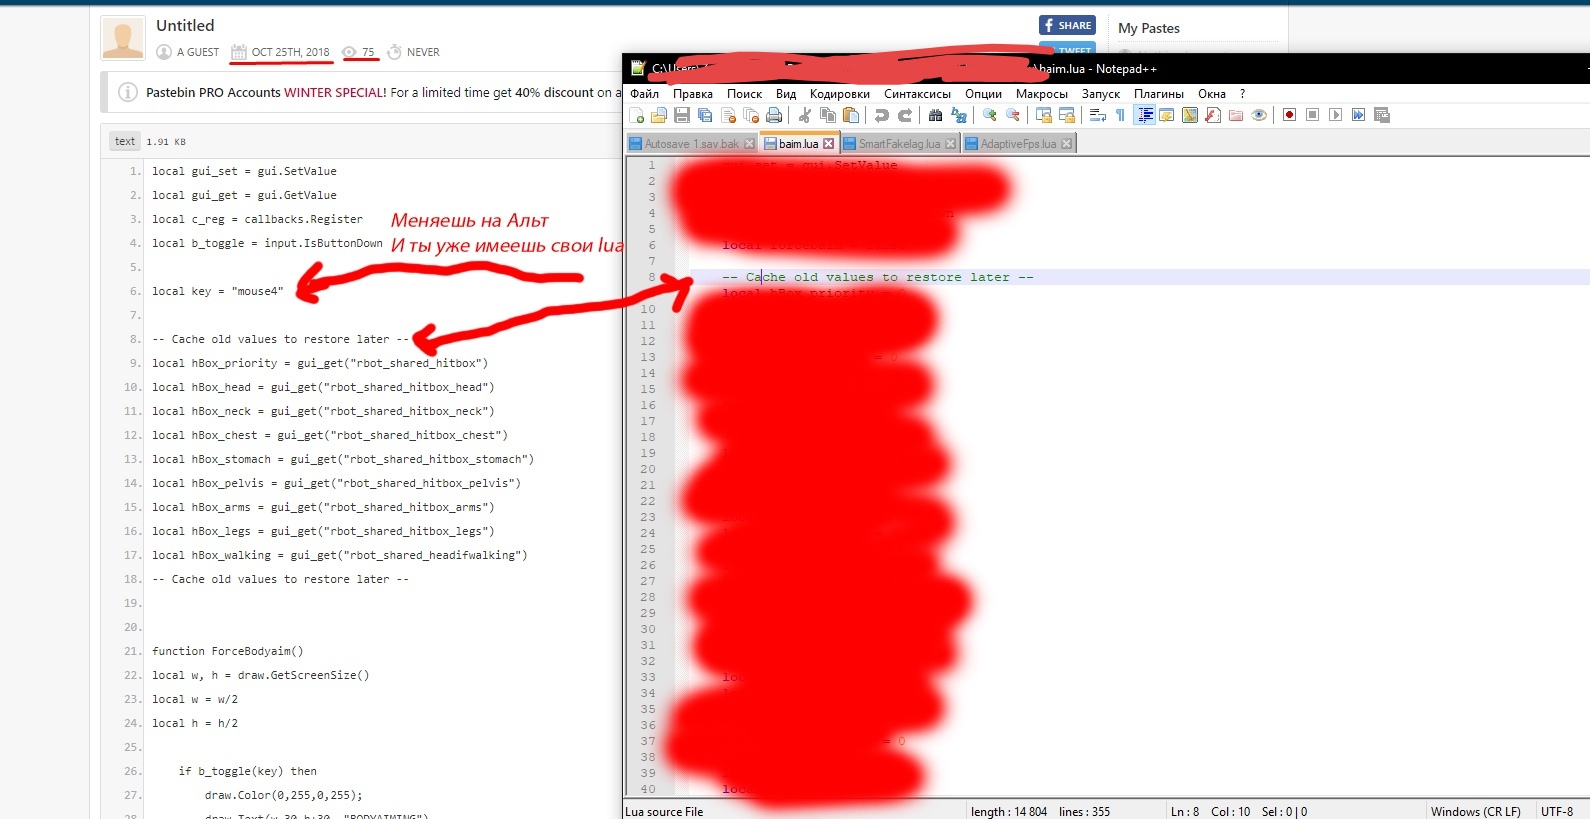Open the Синтаксисы menu
Screen dimensions: 1590x819
918,94
